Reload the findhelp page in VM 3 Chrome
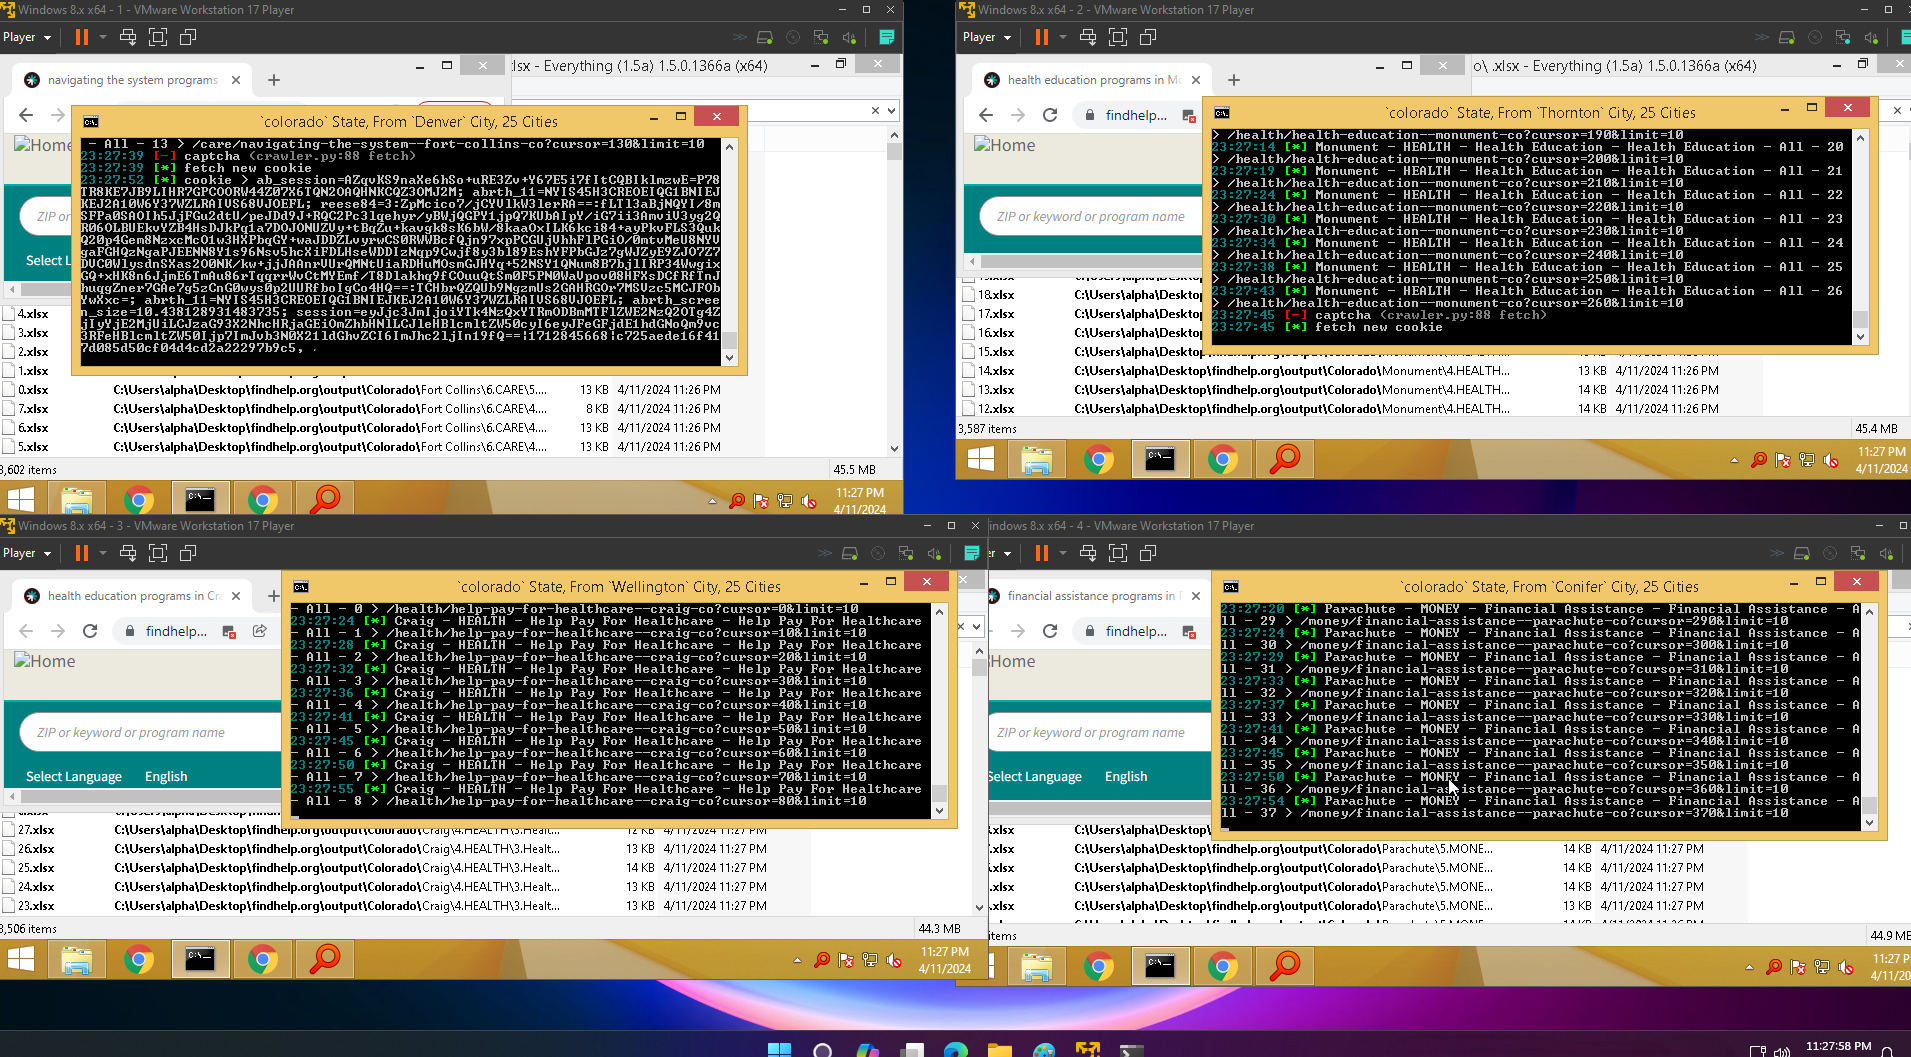The width and height of the screenshot is (1911, 1057). tap(90, 631)
